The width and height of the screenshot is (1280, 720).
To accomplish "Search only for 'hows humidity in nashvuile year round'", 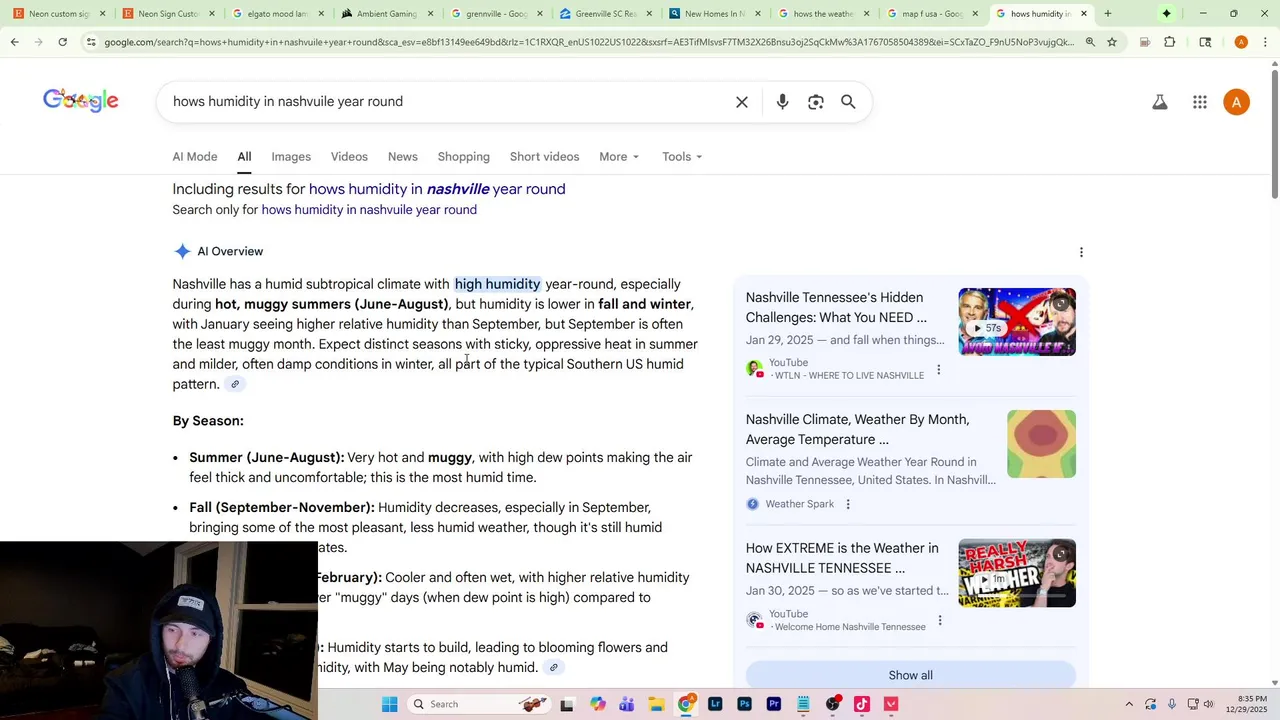I will 369,210.
